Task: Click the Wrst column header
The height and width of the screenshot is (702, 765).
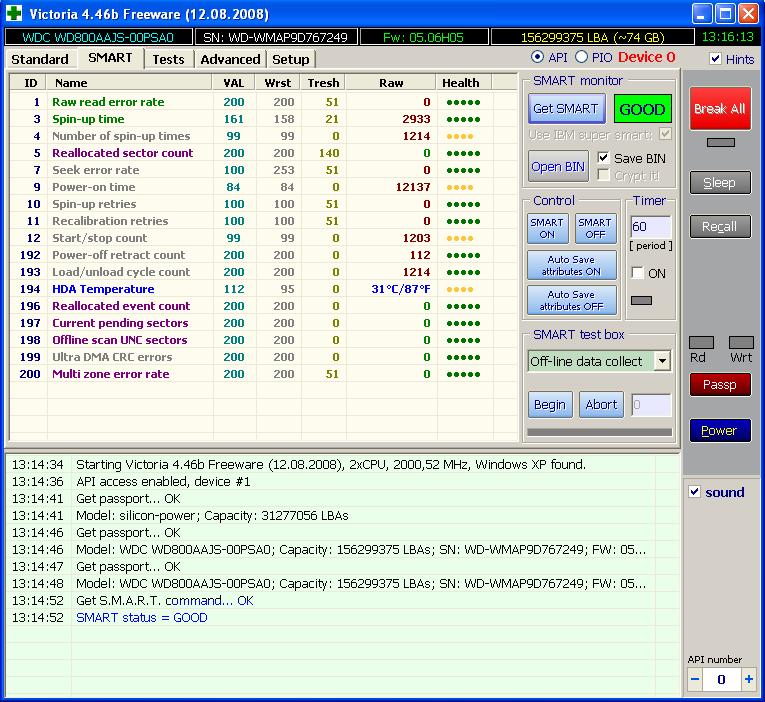Action: click(278, 83)
